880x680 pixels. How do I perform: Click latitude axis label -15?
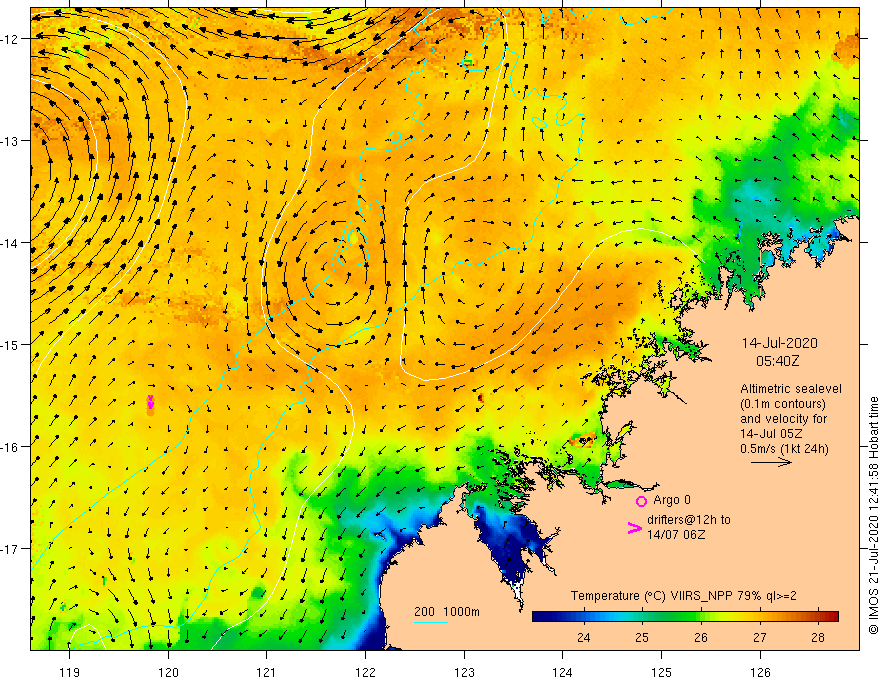pos(11,344)
